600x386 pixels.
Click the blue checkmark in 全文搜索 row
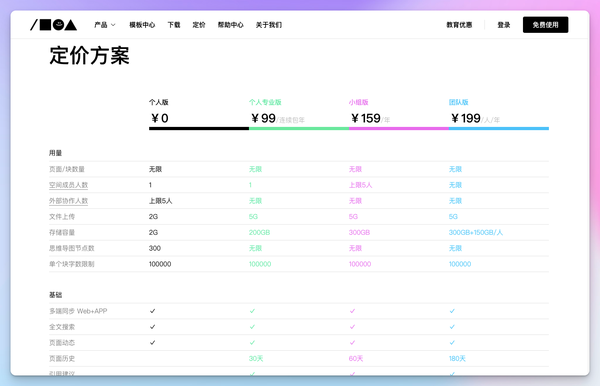point(452,327)
